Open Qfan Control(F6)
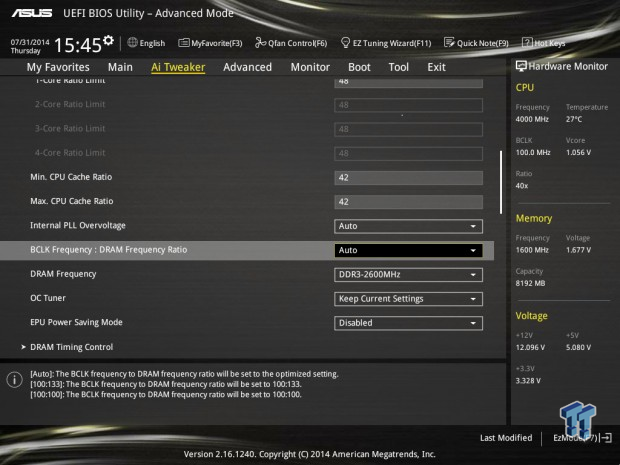Viewport: 620px width, 465px height. pyautogui.click(x=291, y=43)
